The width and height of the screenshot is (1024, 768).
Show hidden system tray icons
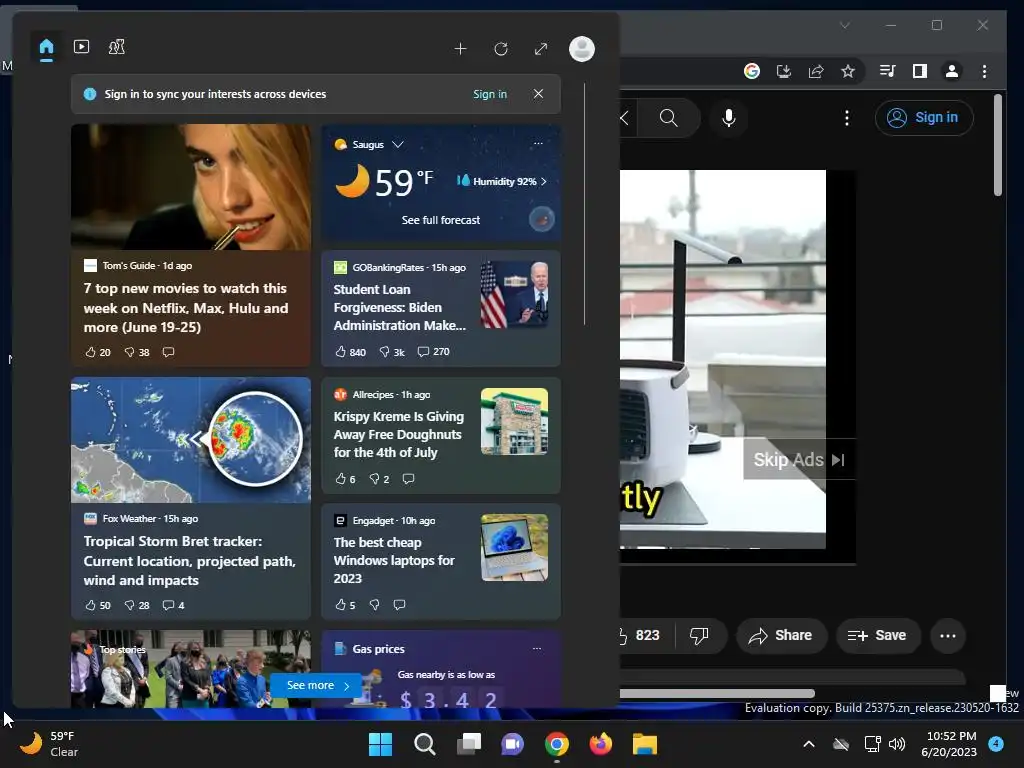808,744
